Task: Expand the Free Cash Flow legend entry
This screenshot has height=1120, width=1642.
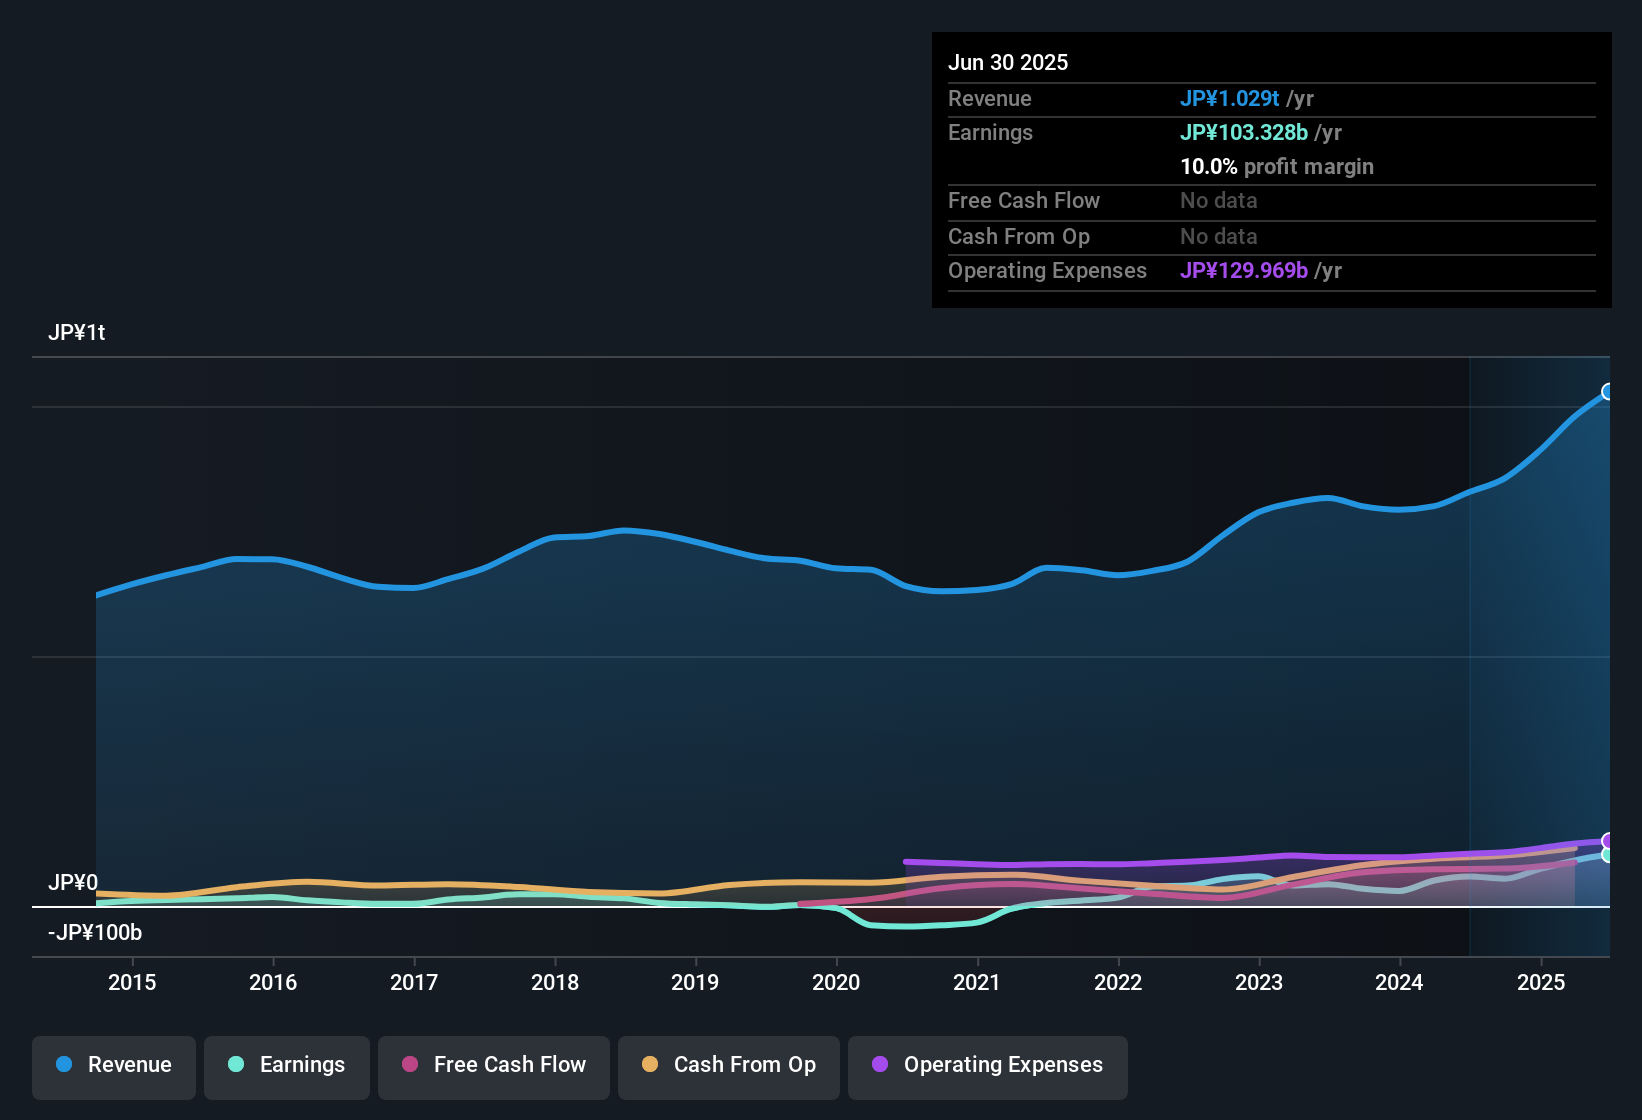Action: tap(493, 1065)
